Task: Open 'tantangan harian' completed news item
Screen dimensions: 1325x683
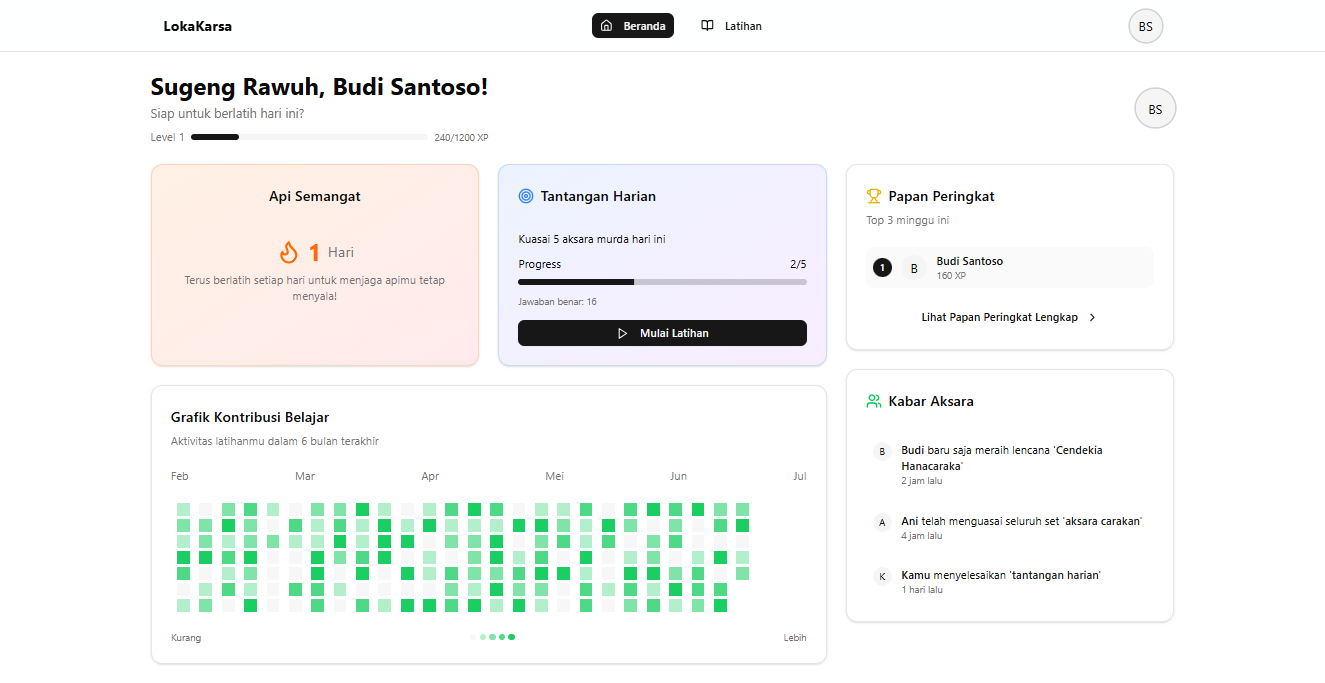Action: 1009,582
